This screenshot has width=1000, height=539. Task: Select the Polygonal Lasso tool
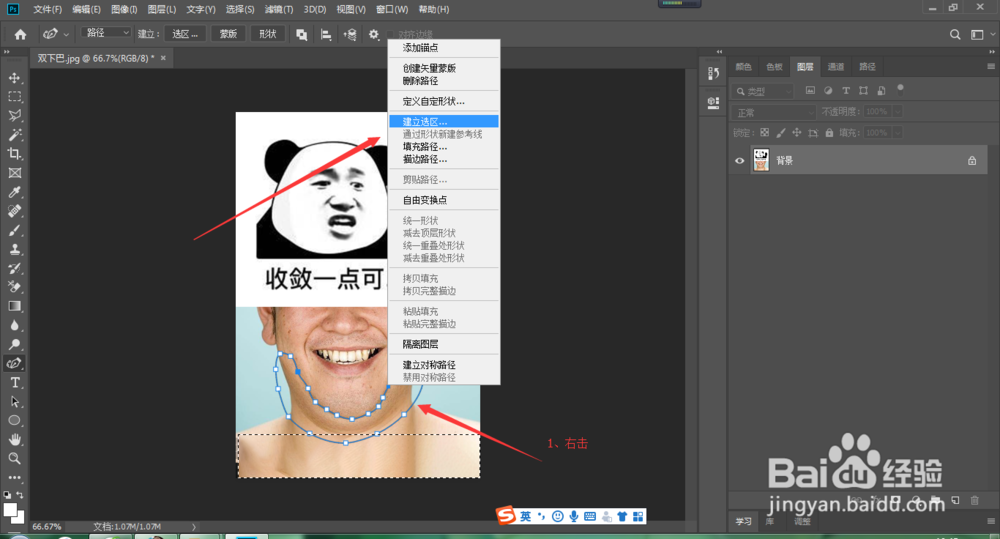[14, 115]
